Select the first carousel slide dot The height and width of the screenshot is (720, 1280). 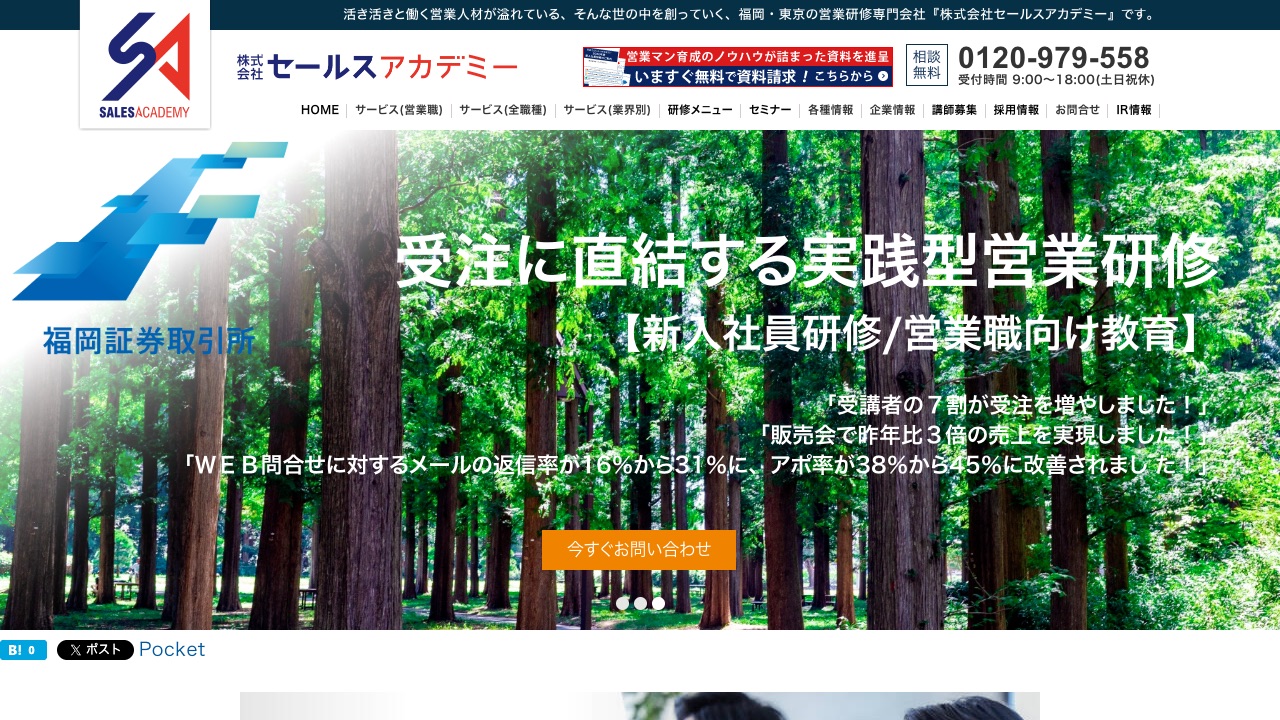pyautogui.click(x=622, y=603)
